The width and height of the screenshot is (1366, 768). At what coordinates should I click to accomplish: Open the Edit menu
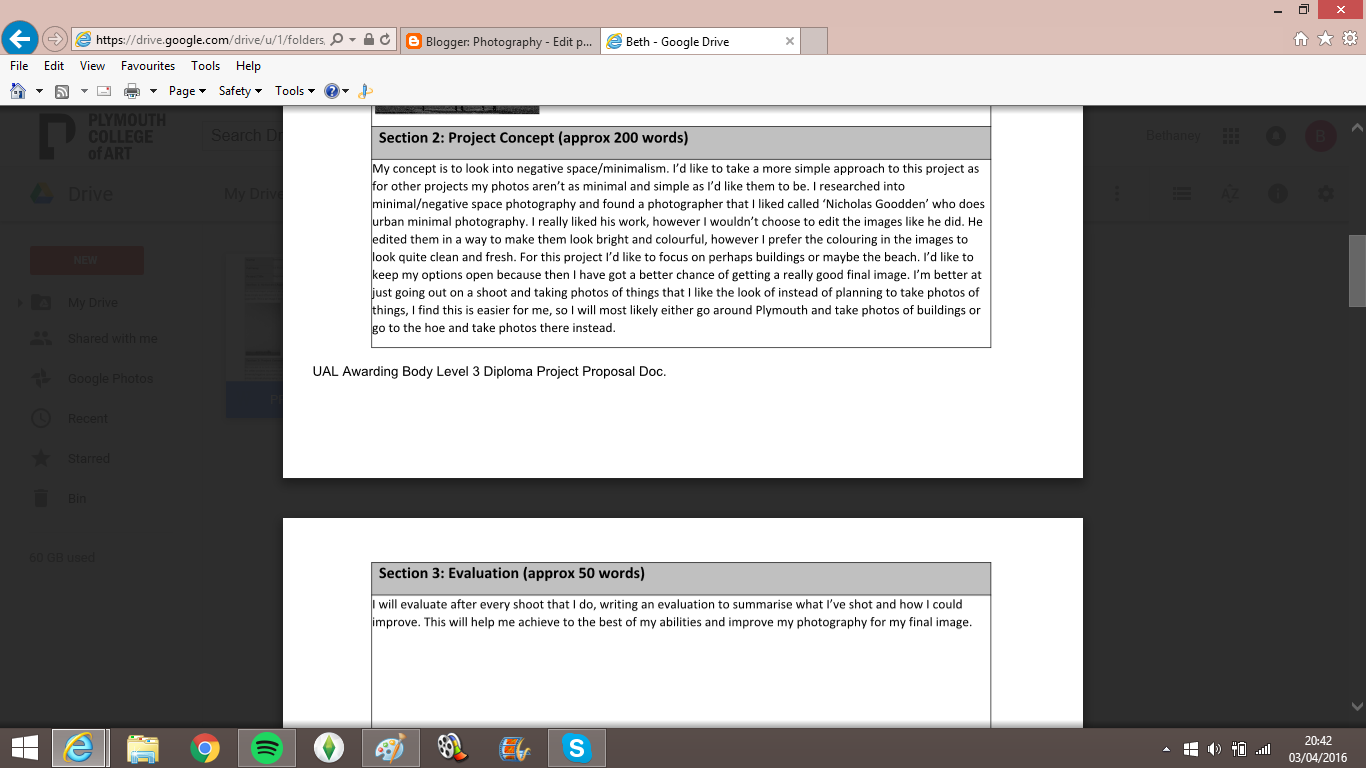pos(54,66)
